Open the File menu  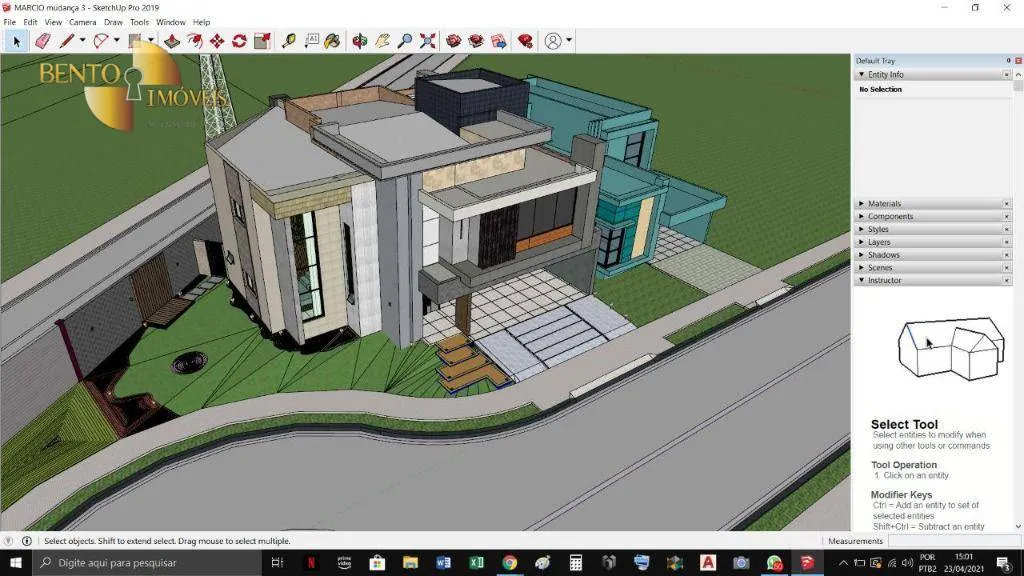coord(10,22)
